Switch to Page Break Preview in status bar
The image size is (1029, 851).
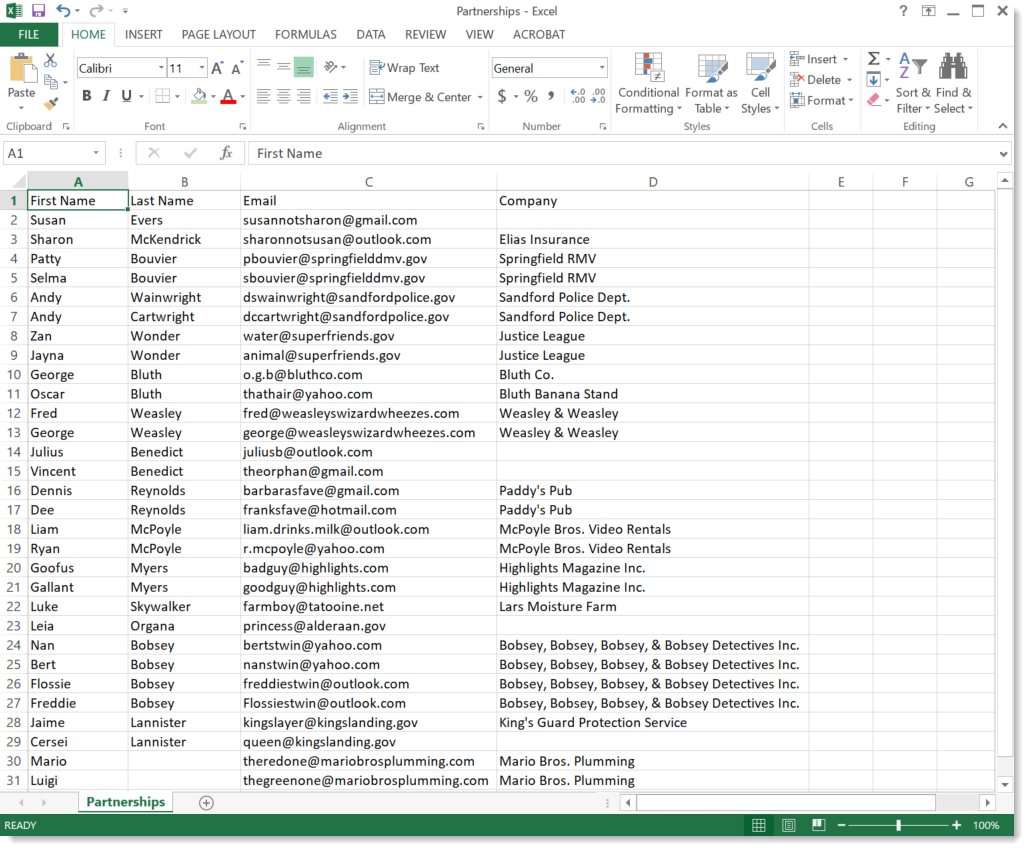click(x=818, y=825)
